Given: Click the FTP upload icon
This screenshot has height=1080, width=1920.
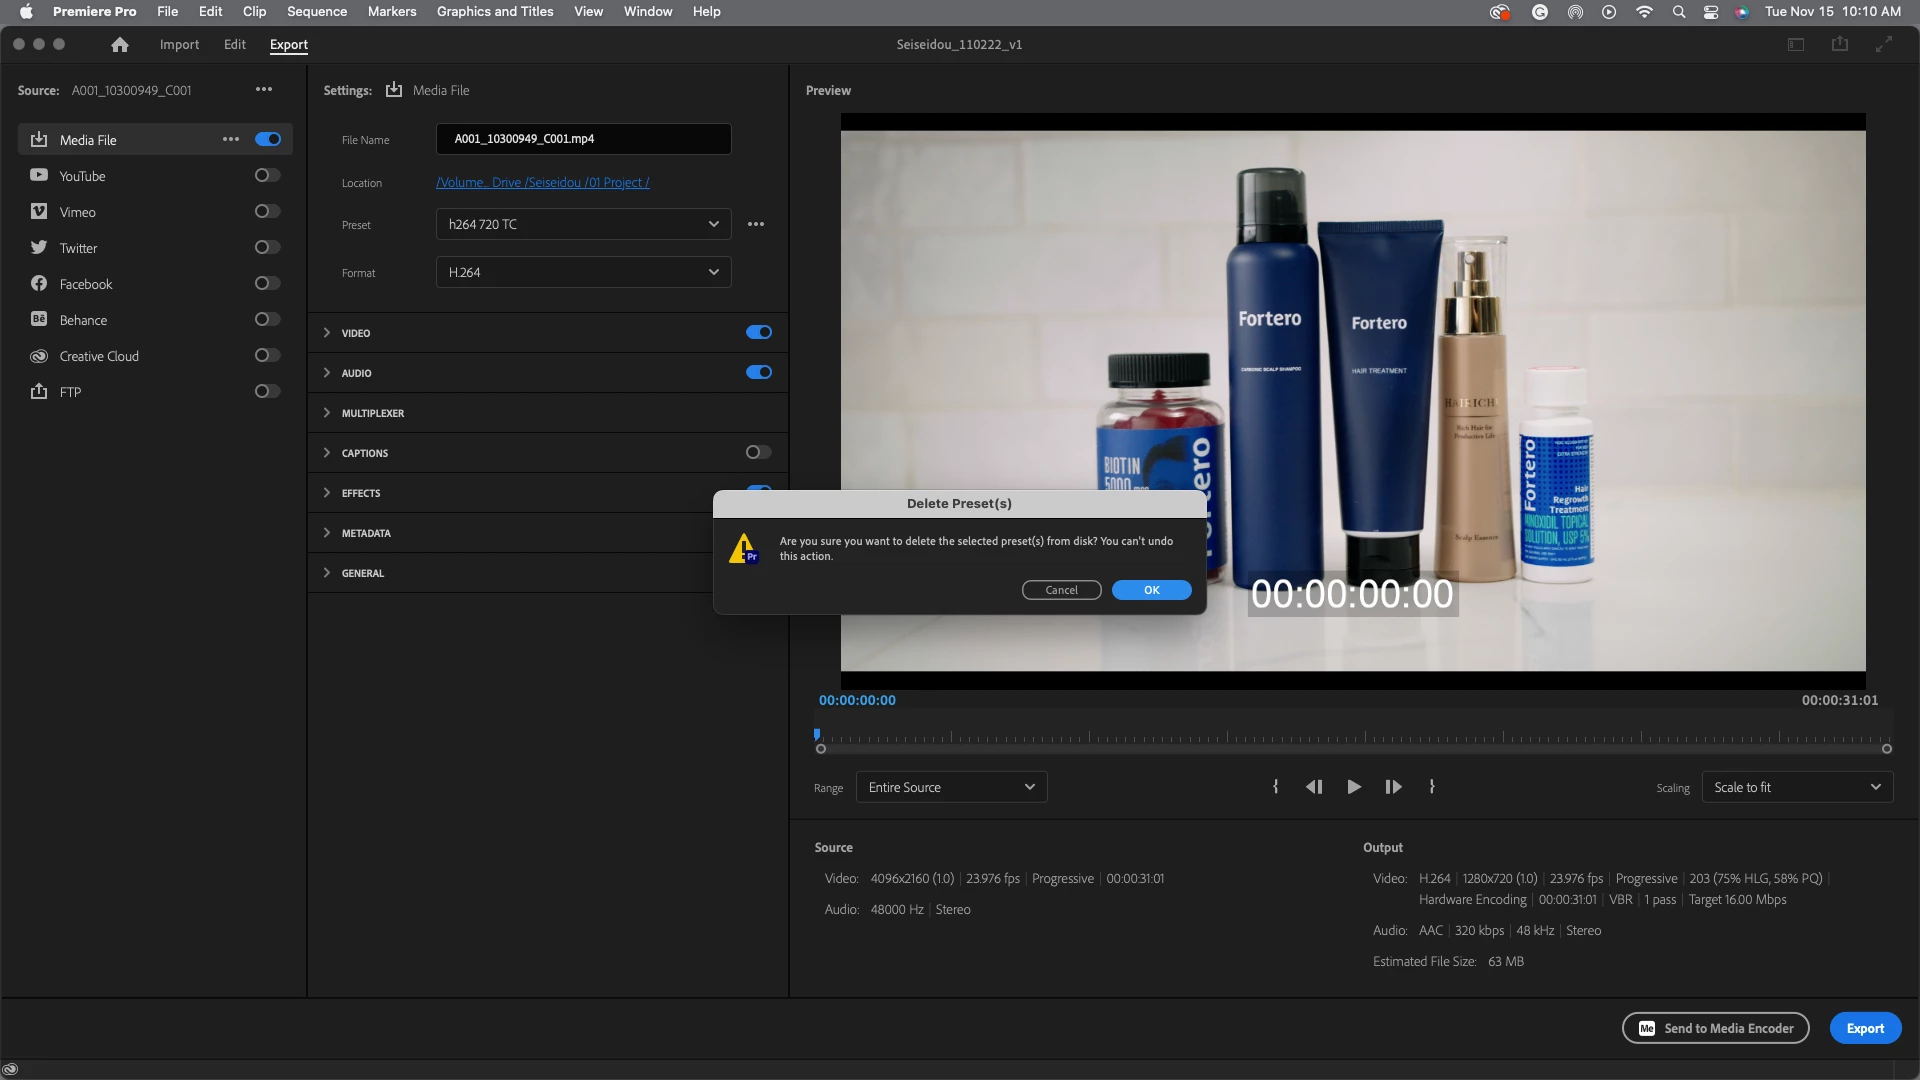Looking at the screenshot, I should point(39,391).
